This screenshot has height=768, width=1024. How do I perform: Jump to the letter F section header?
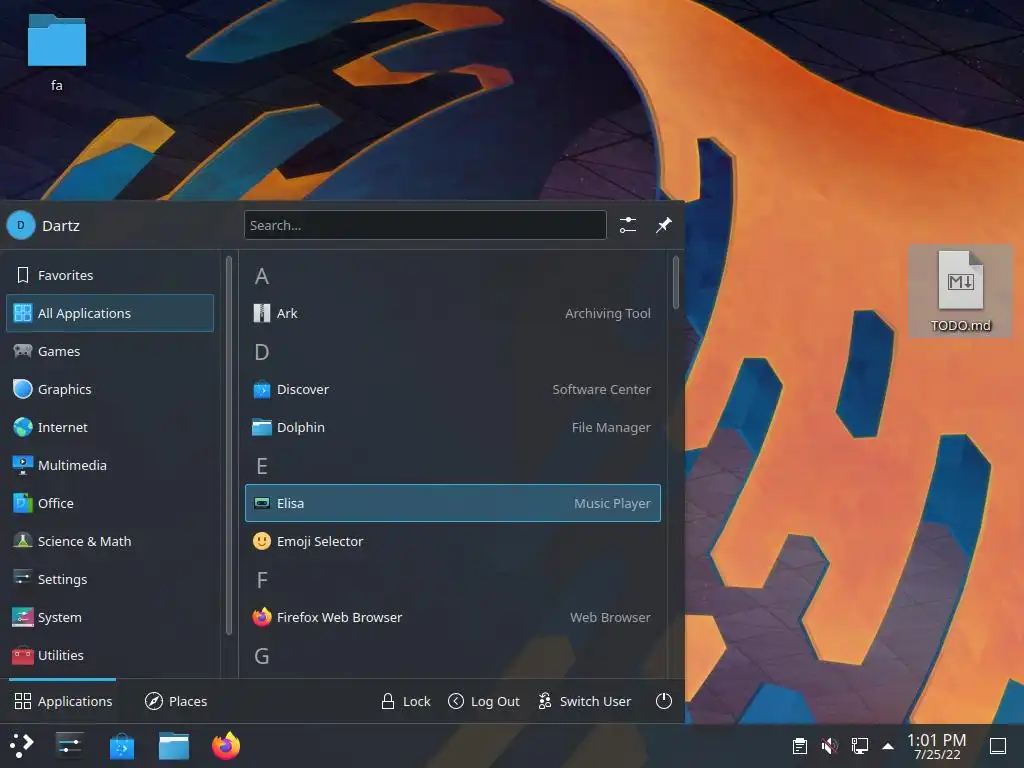coord(261,579)
